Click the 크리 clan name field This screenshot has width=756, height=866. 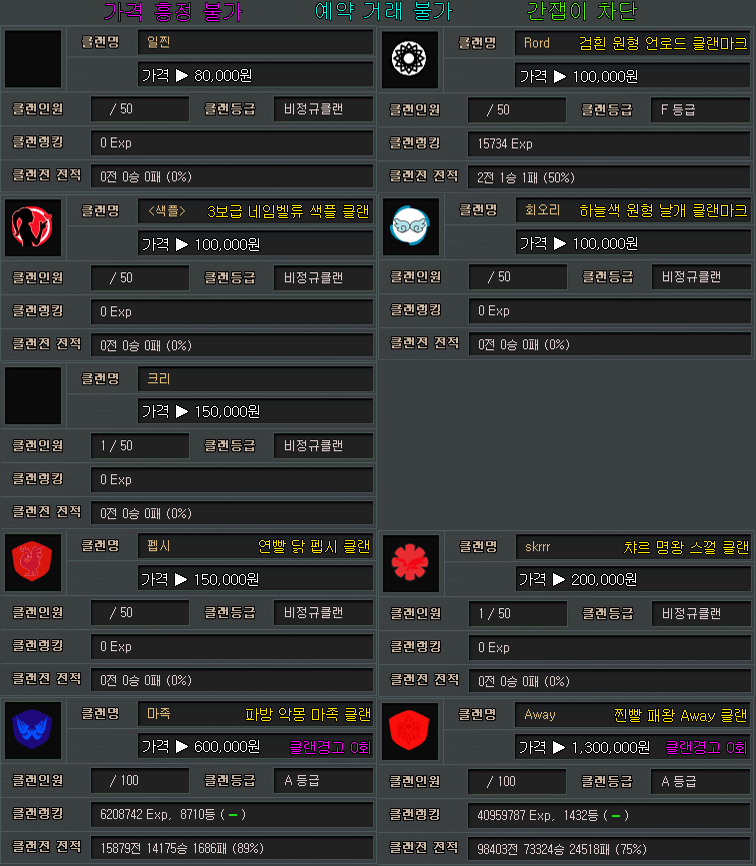pyautogui.click(x=255, y=379)
